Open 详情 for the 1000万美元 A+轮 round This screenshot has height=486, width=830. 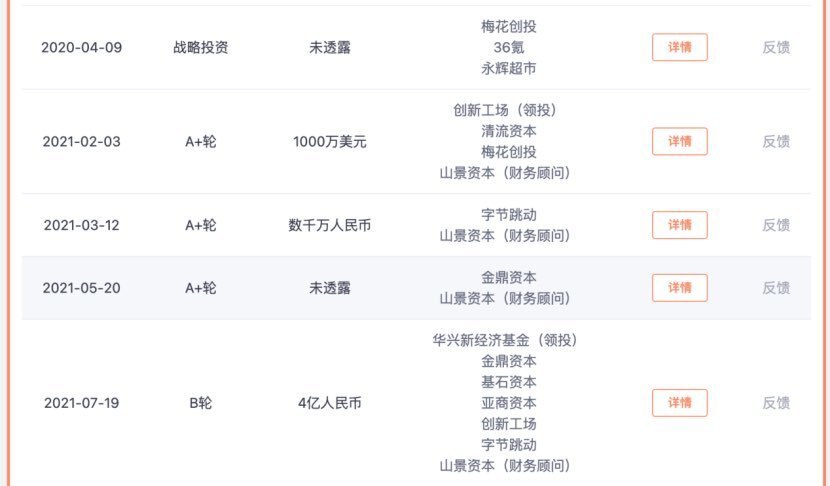[x=679, y=141]
